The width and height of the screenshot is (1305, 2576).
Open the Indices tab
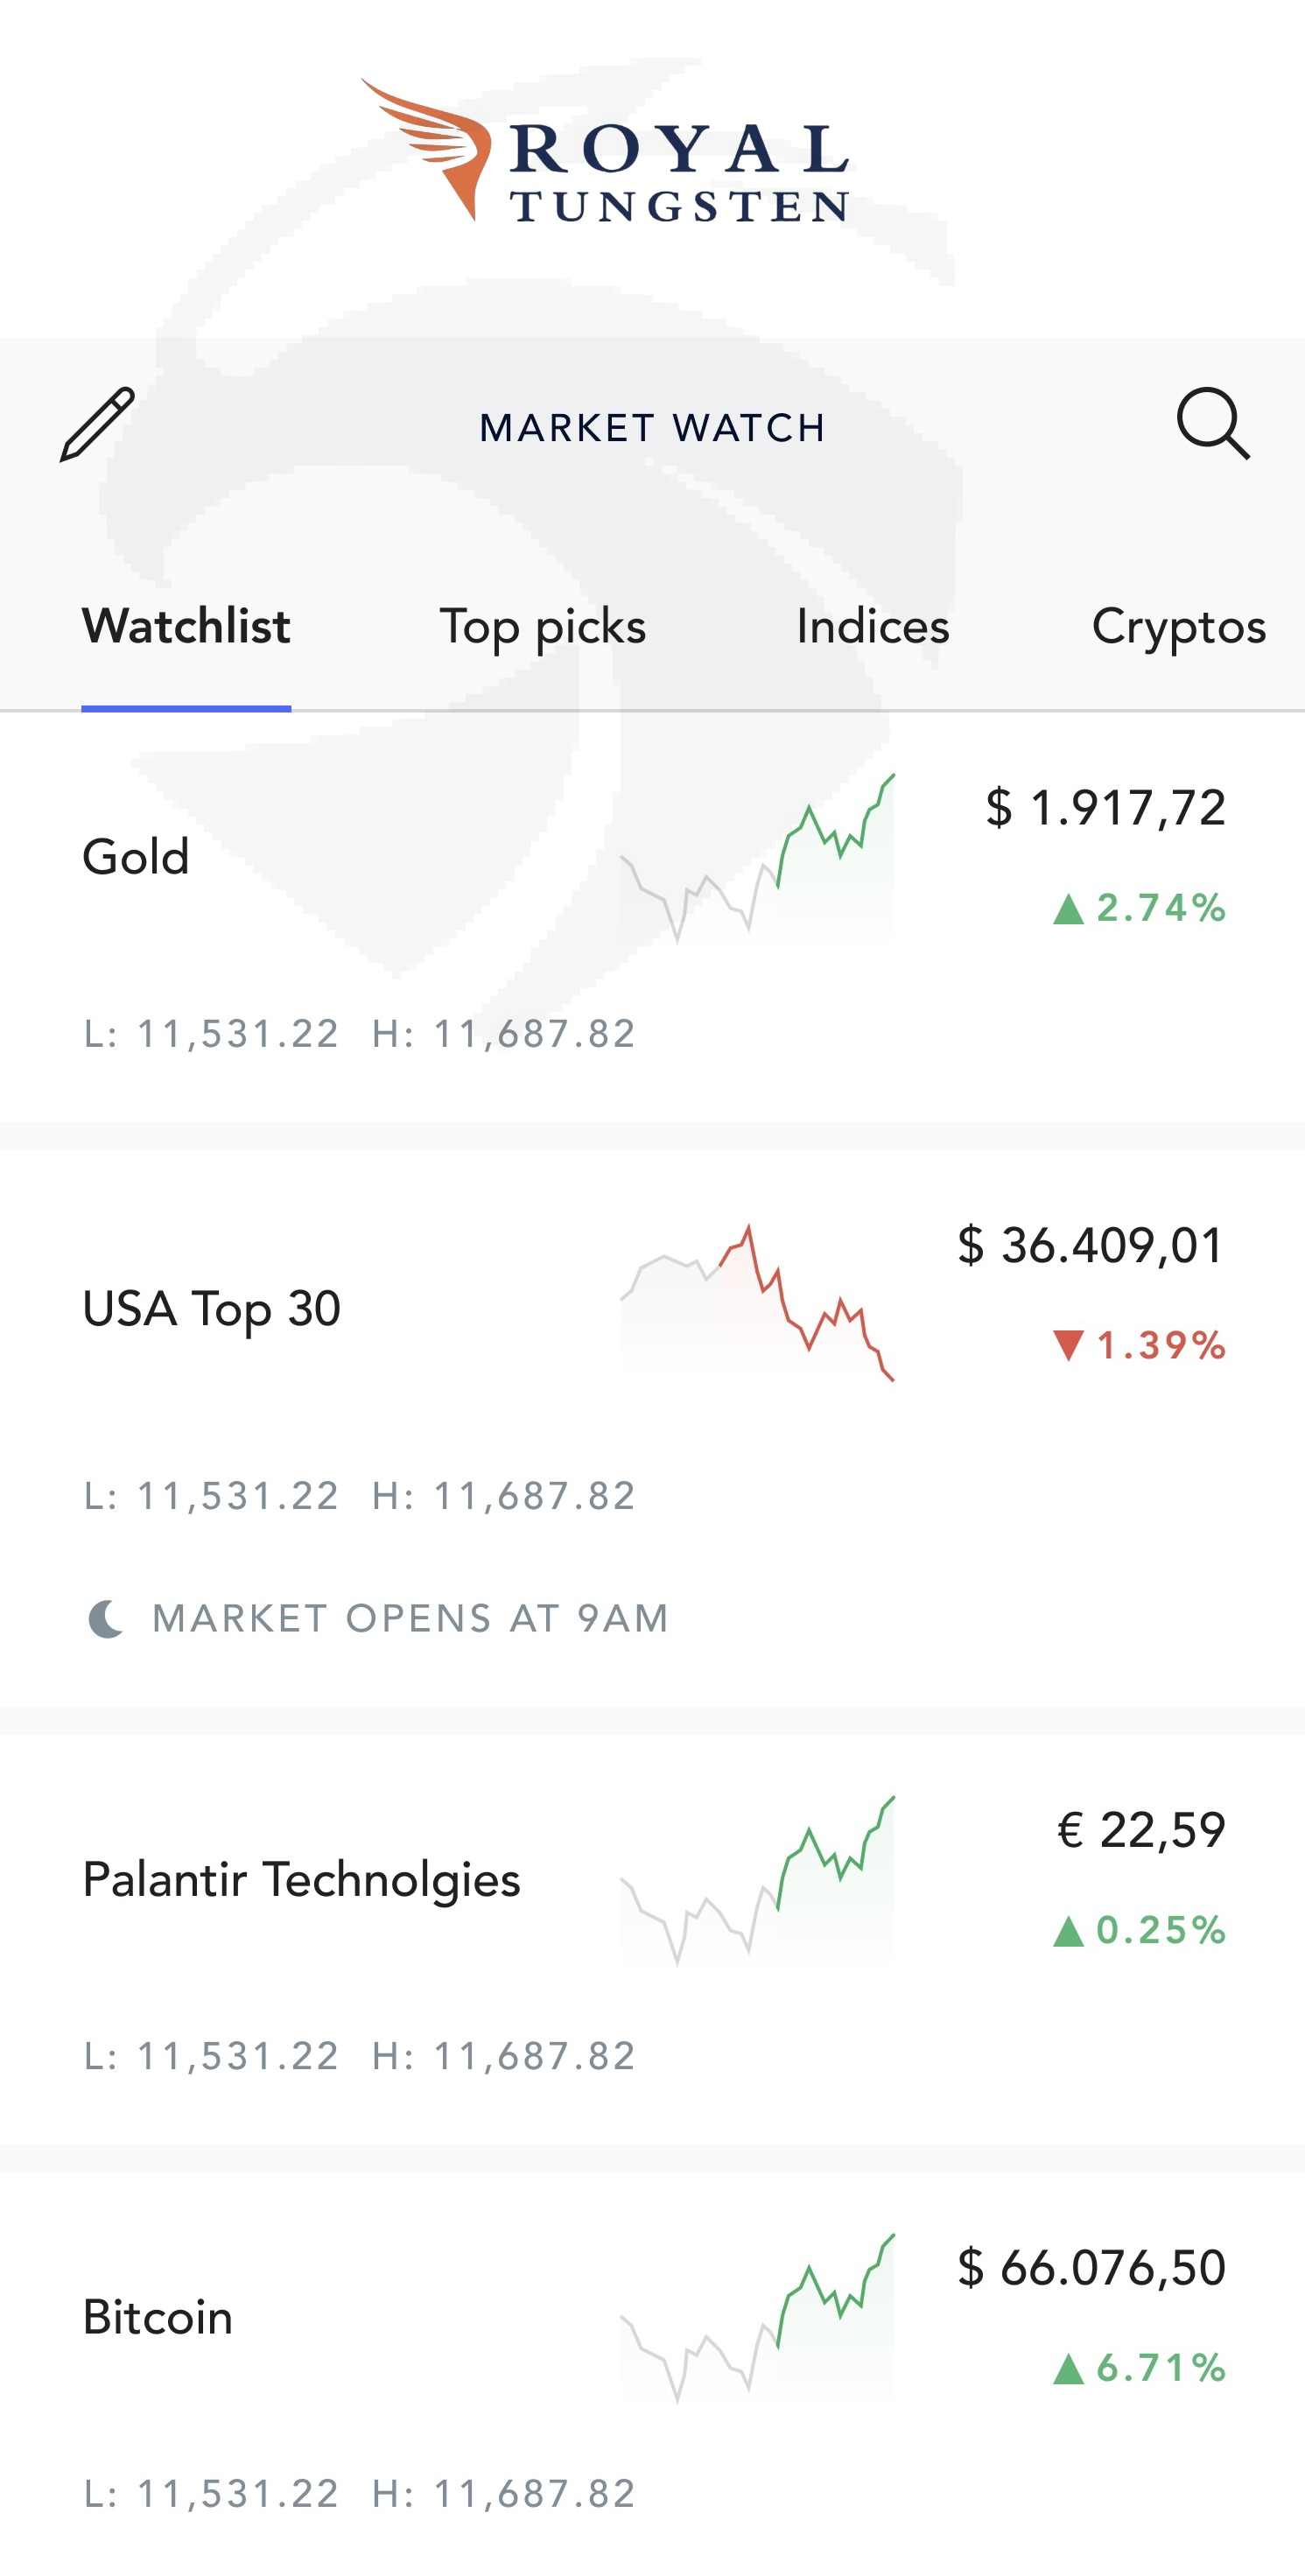pyautogui.click(x=872, y=627)
